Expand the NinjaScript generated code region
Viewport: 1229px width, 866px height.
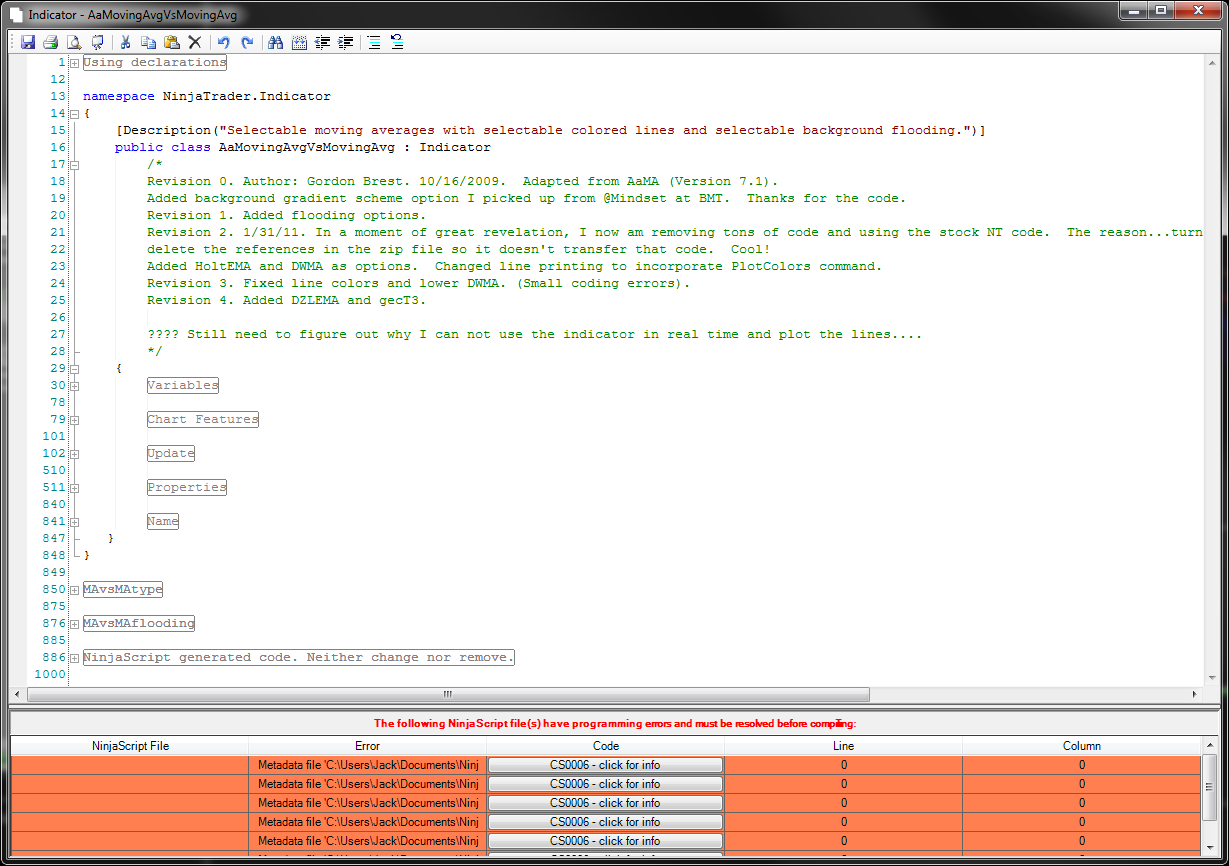[x=75, y=658]
